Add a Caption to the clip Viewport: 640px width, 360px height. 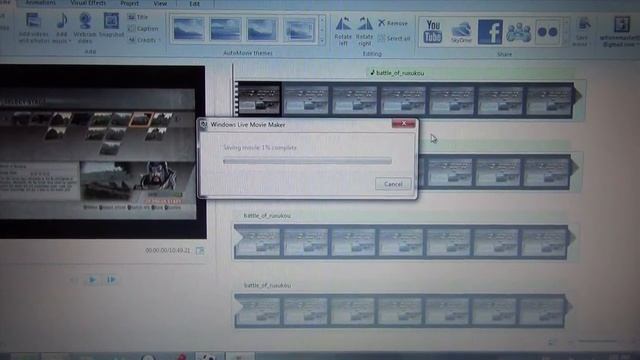tap(143, 29)
